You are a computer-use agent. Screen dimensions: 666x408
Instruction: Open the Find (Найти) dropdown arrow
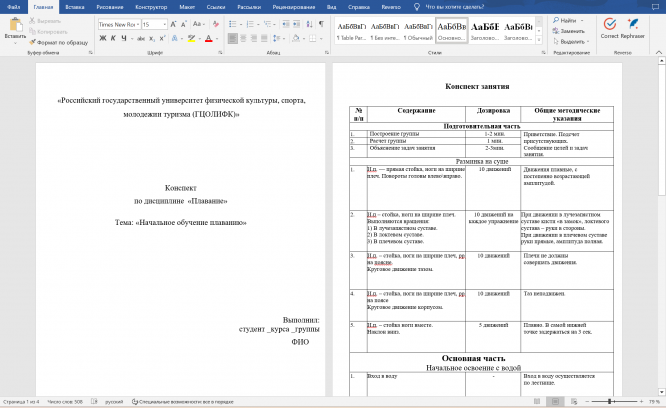pos(581,20)
